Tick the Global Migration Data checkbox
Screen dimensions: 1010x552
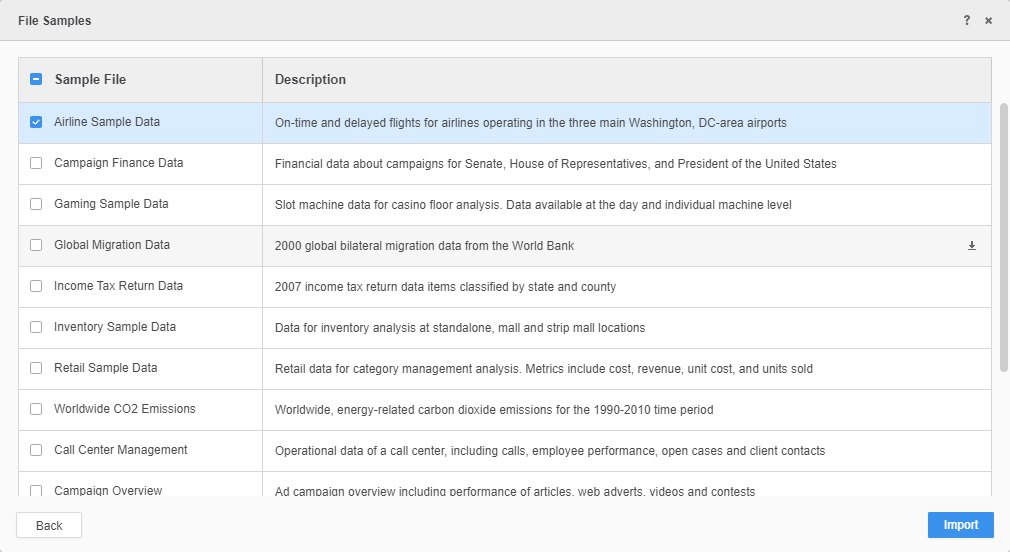[36, 245]
